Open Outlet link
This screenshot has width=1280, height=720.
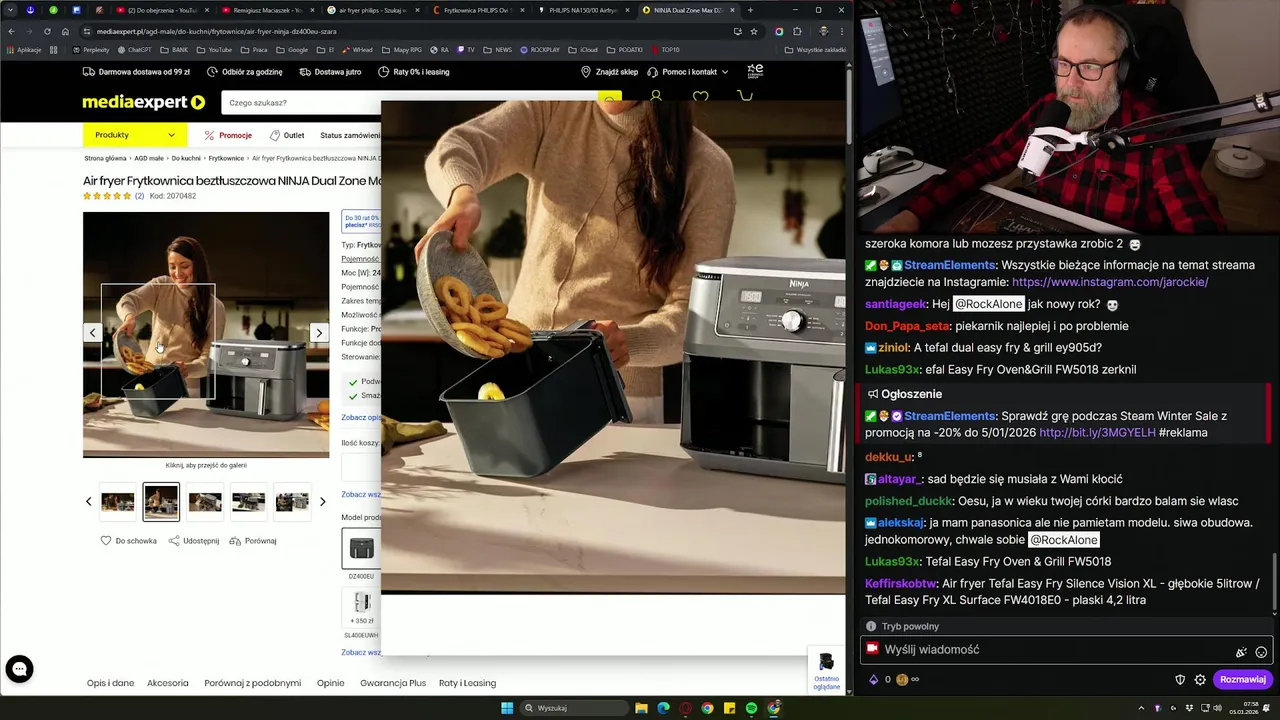pyautogui.click(x=286, y=135)
